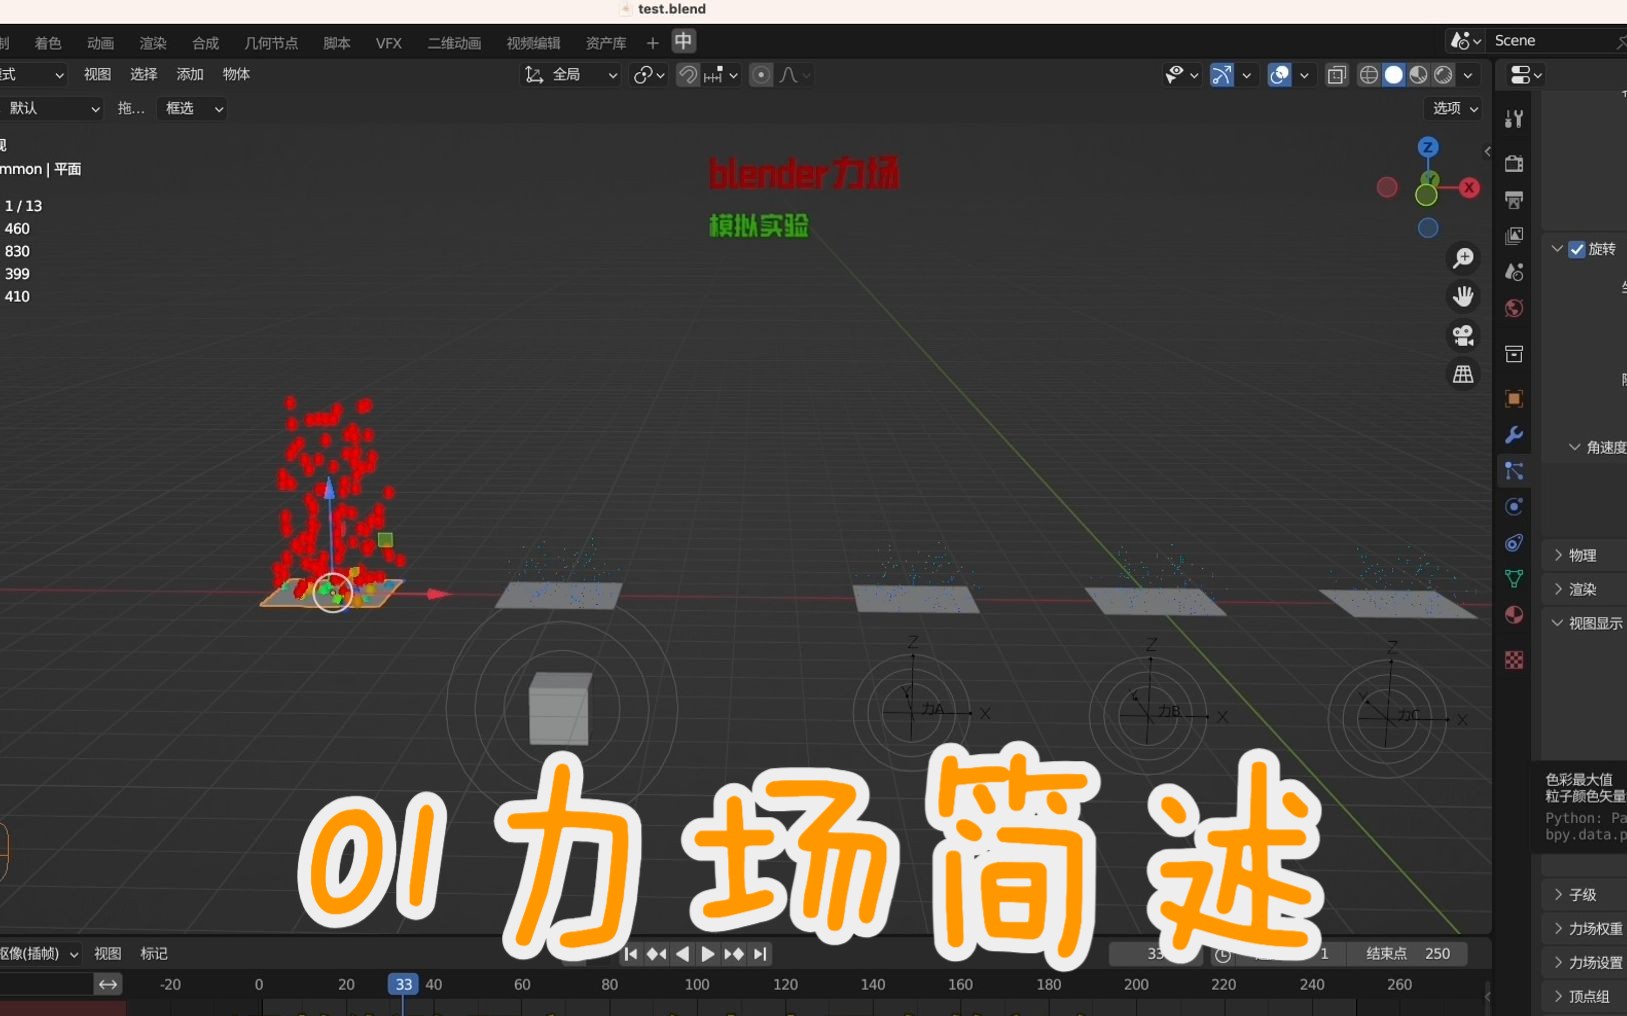Screen dimensions: 1627x1016
Task: Open the 选项 options dropdown
Action: pos(1454,108)
